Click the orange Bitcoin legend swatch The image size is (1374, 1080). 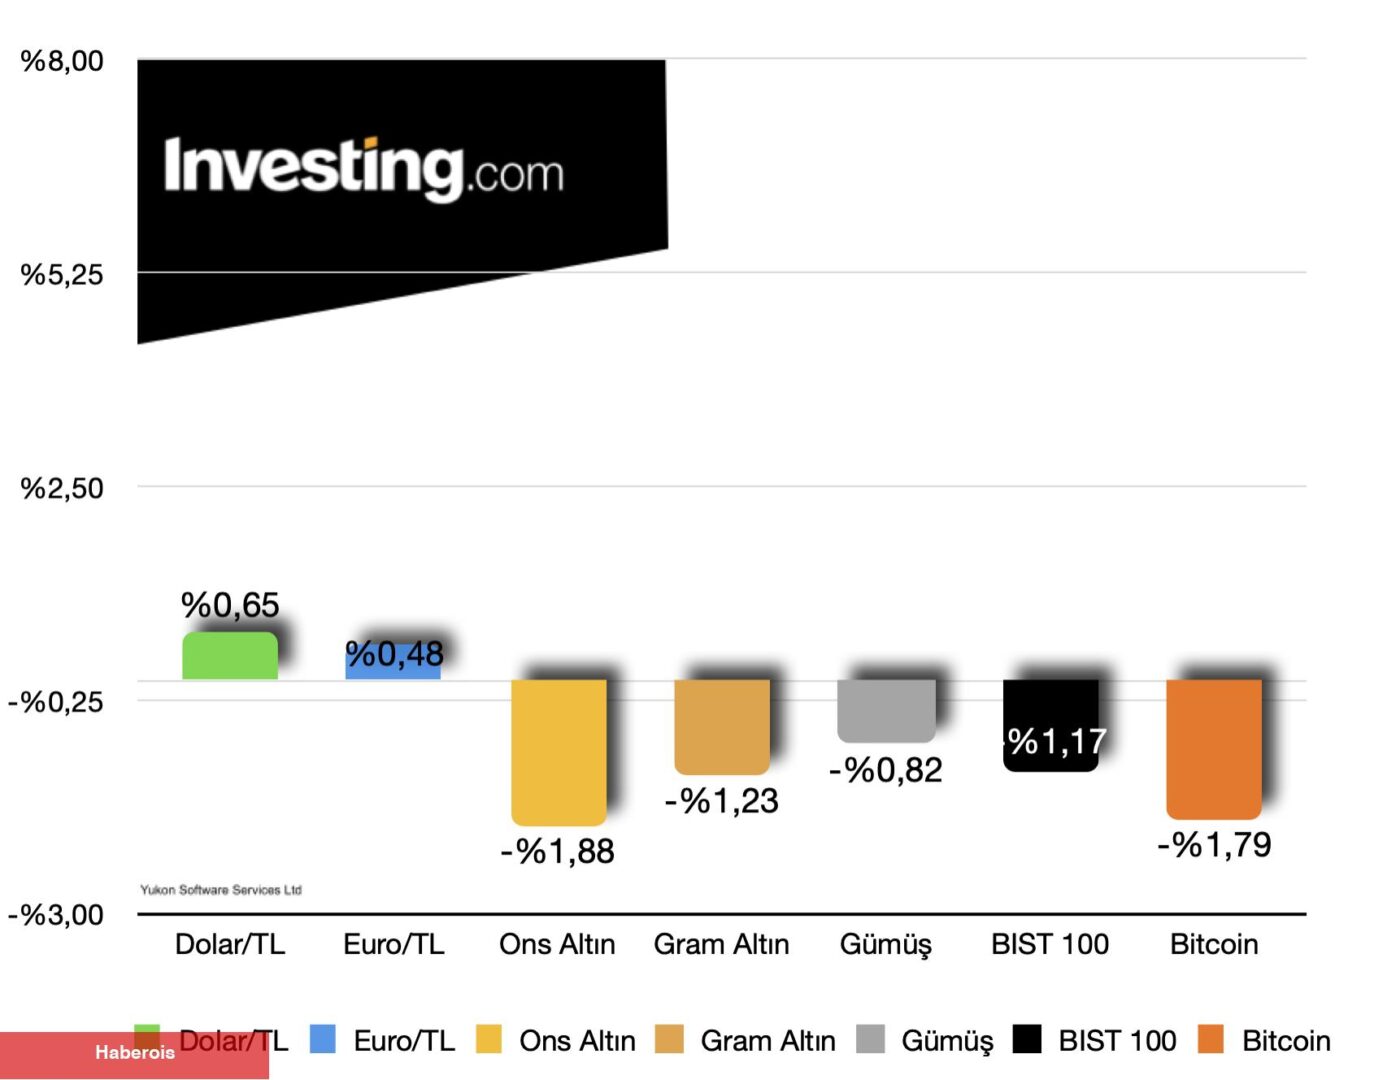[x=1211, y=1039]
